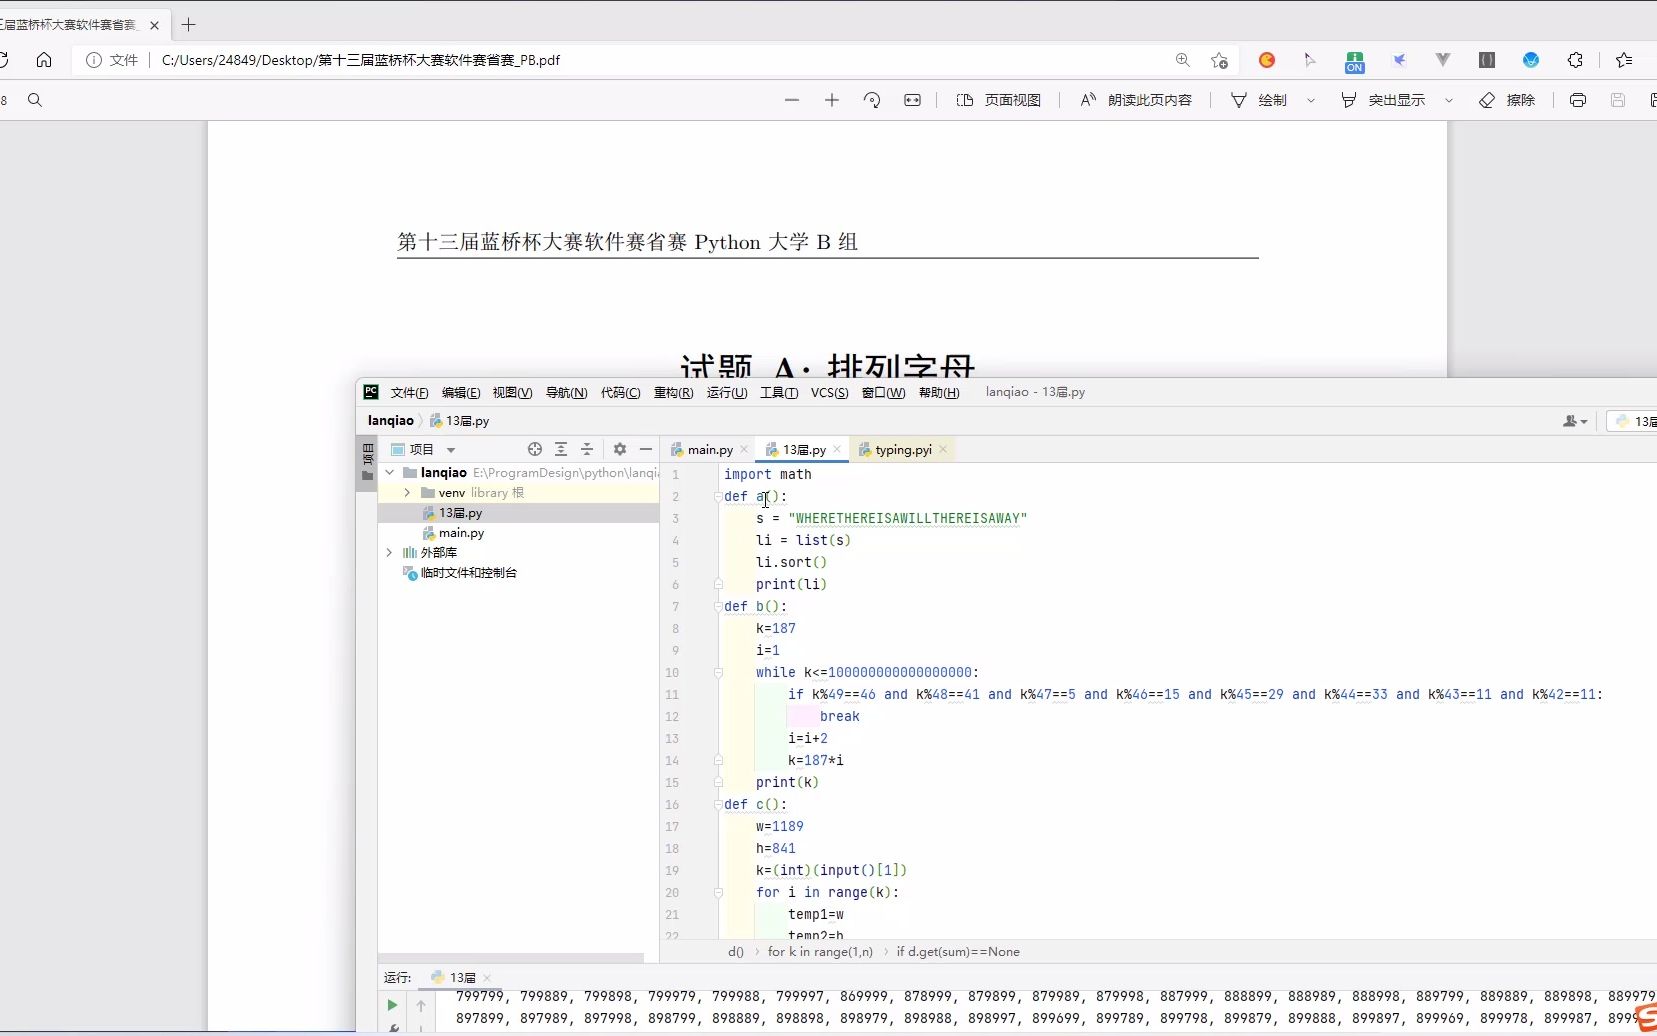Collapse all items in project panel
The width and height of the screenshot is (1657, 1036).
(x=587, y=450)
